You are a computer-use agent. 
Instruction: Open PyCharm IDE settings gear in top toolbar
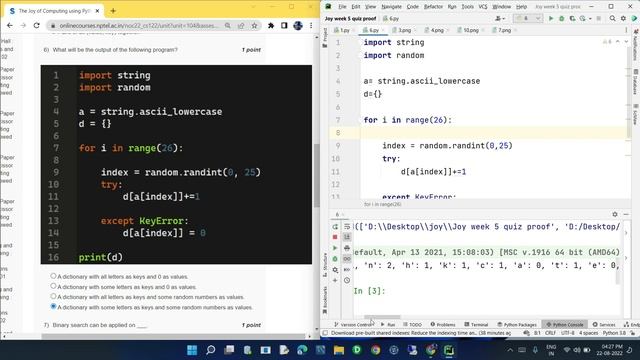[623, 18]
